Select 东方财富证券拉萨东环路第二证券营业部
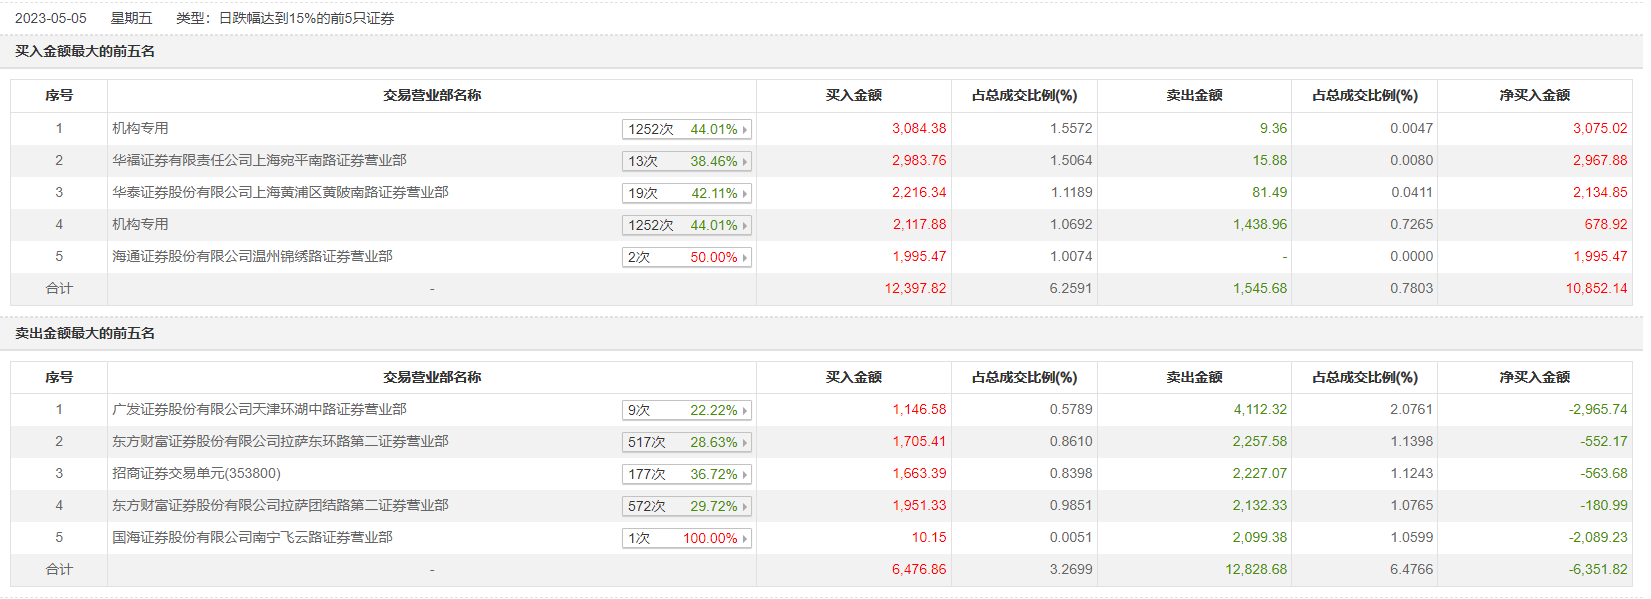 280,441
